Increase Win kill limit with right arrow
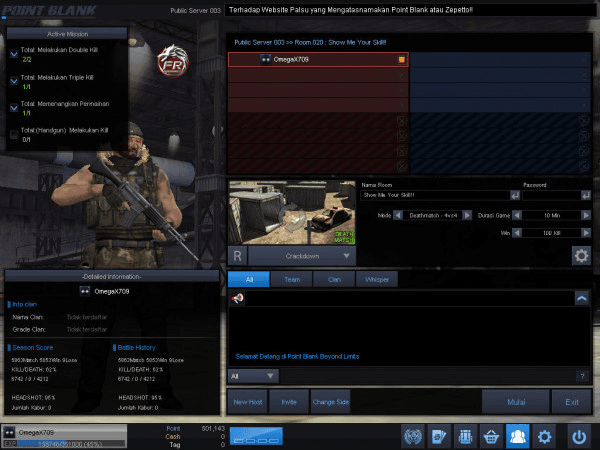 [x=586, y=233]
